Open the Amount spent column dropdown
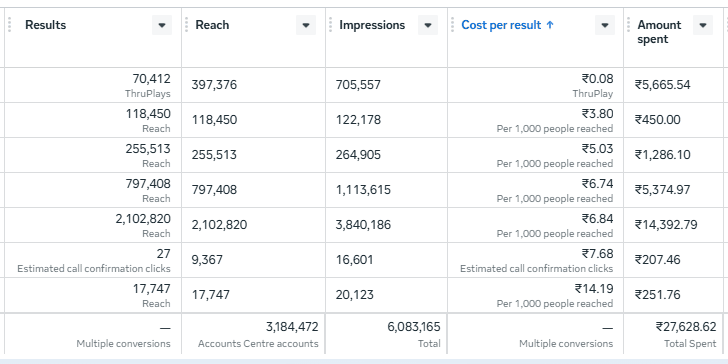Screen dimensions: 728x364 click(703, 25)
